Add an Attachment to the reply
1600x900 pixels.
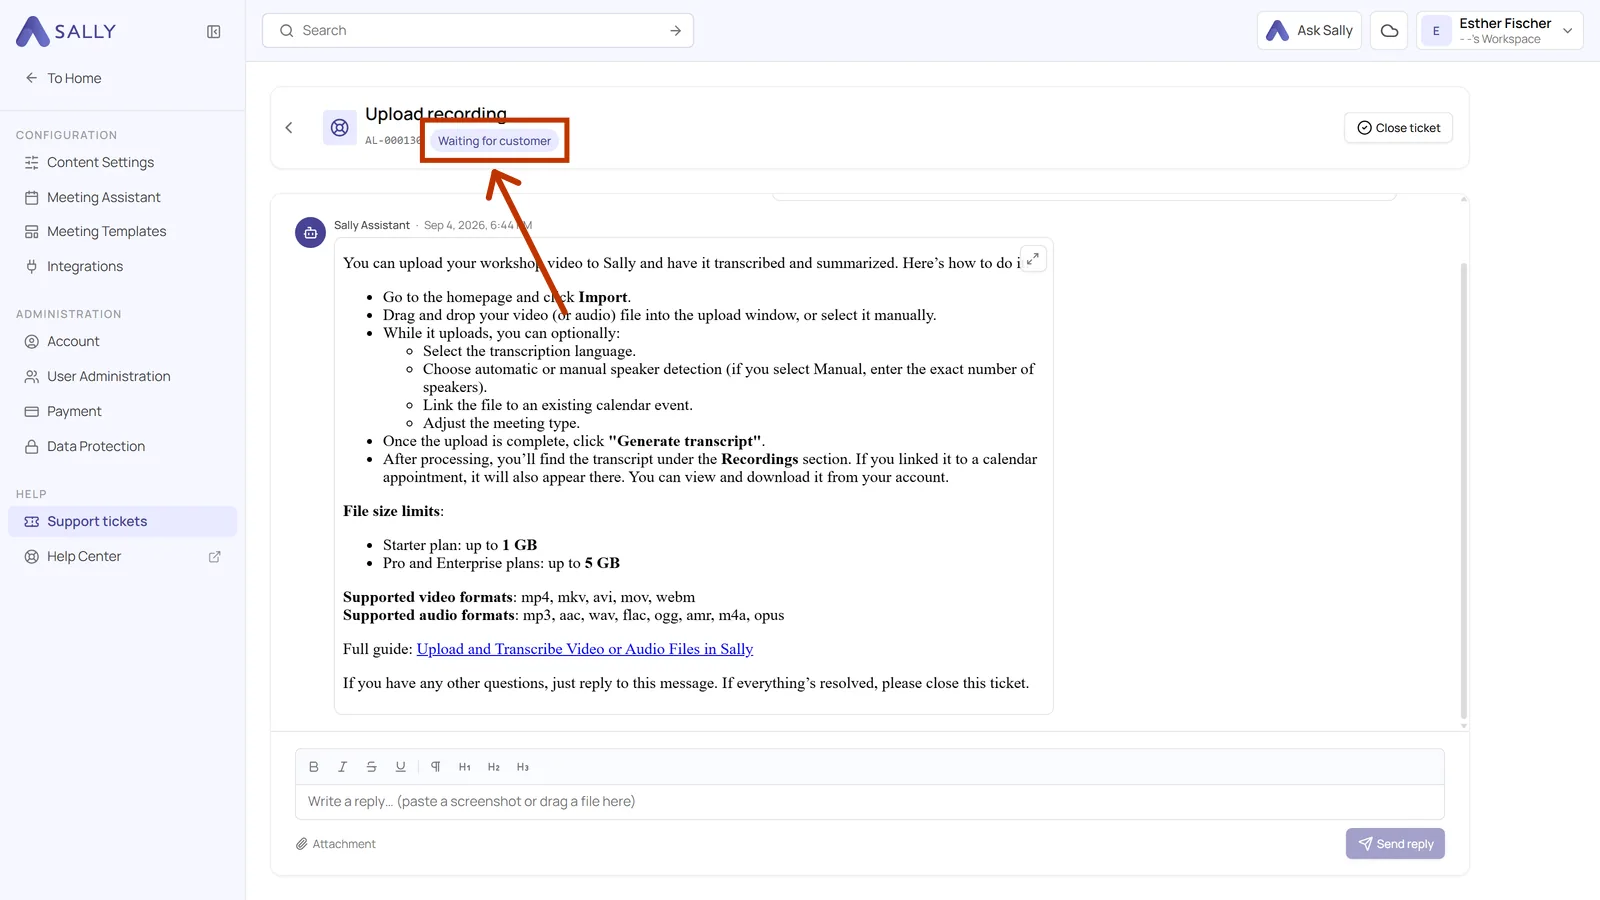pyautogui.click(x=336, y=844)
